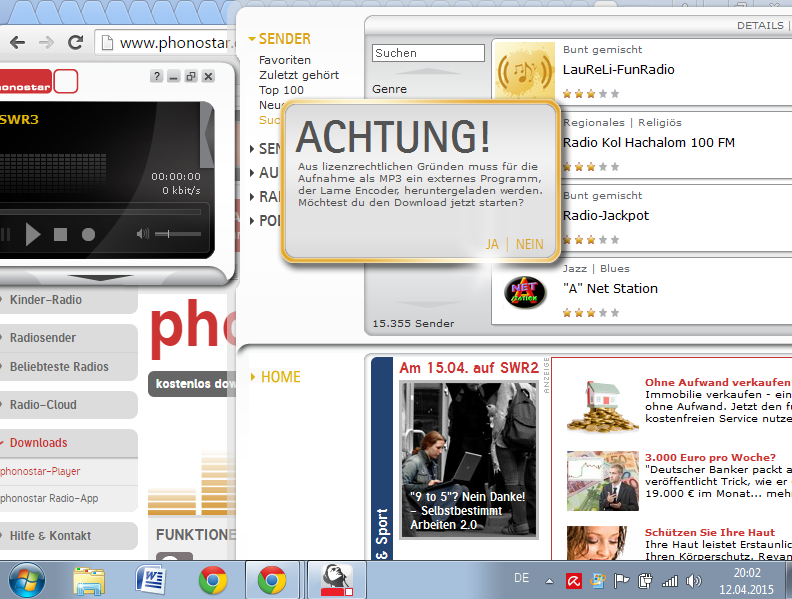The width and height of the screenshot is (792, 599).
Task: Start recording with the round record button
Action: coord(88,234)
